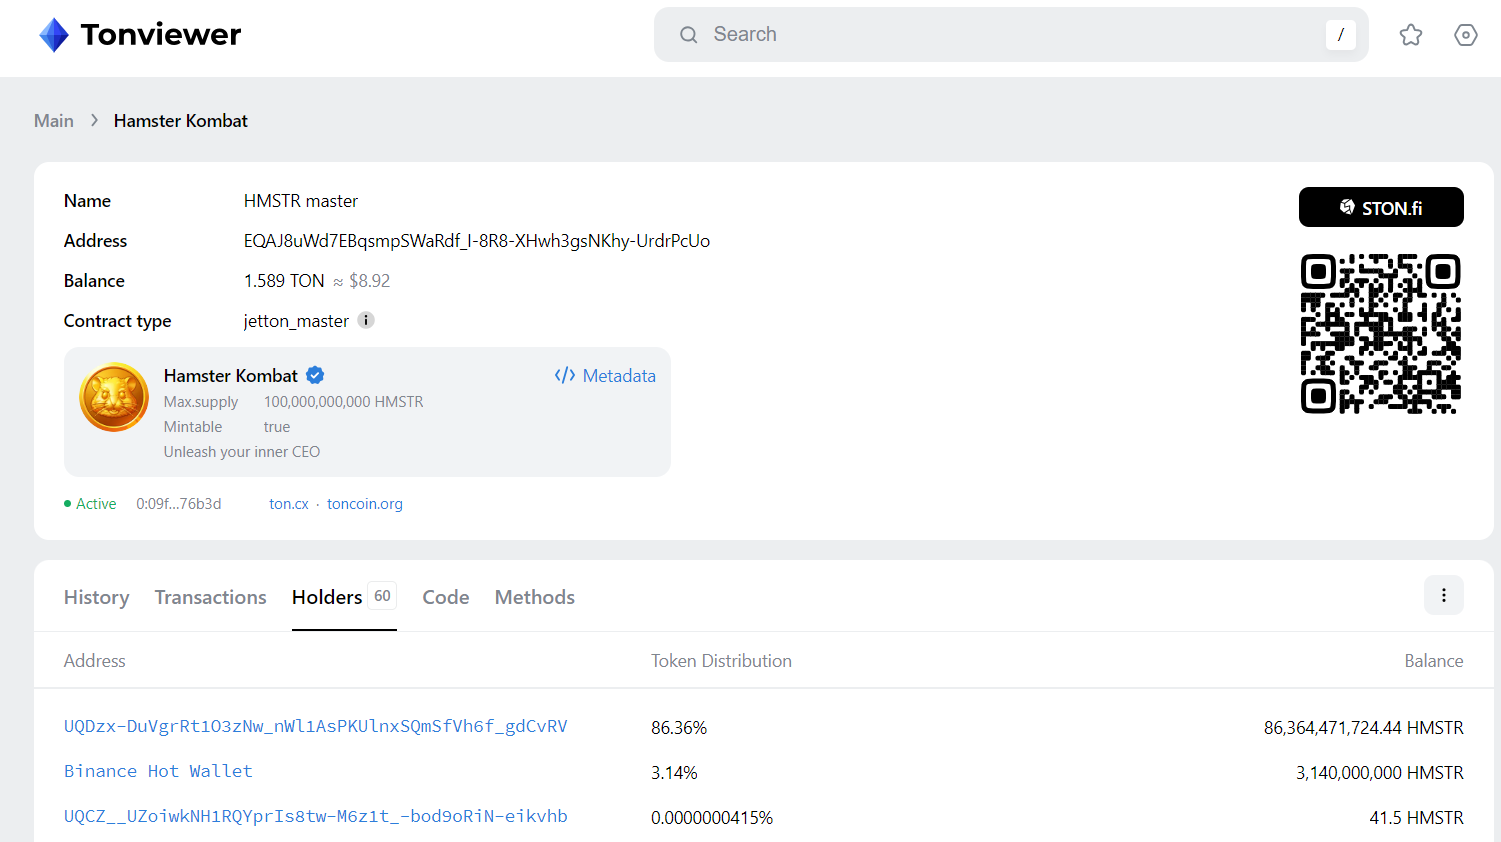Click the 0.0000000415% distribution value
The width and height of the screenshot is (1501, 842).
click(712, 818)
